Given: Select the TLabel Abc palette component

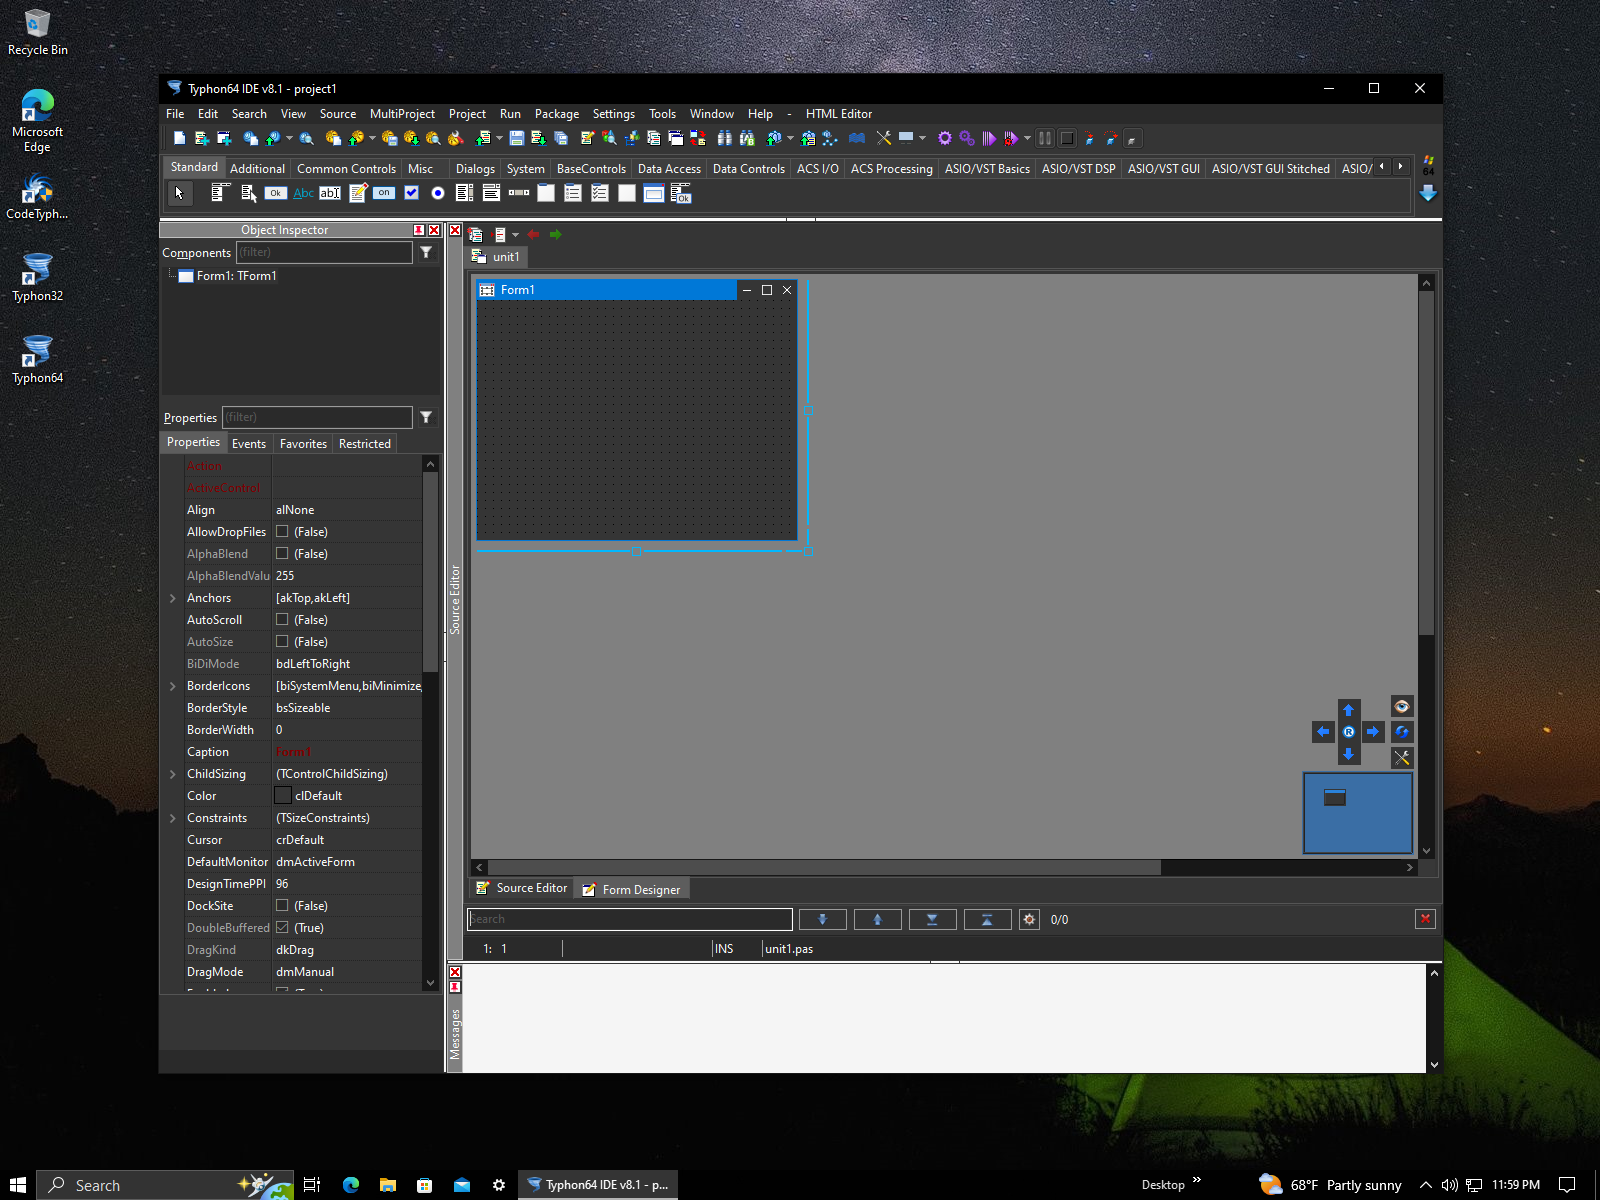Looking at the screenshot, I should (303, 194).
